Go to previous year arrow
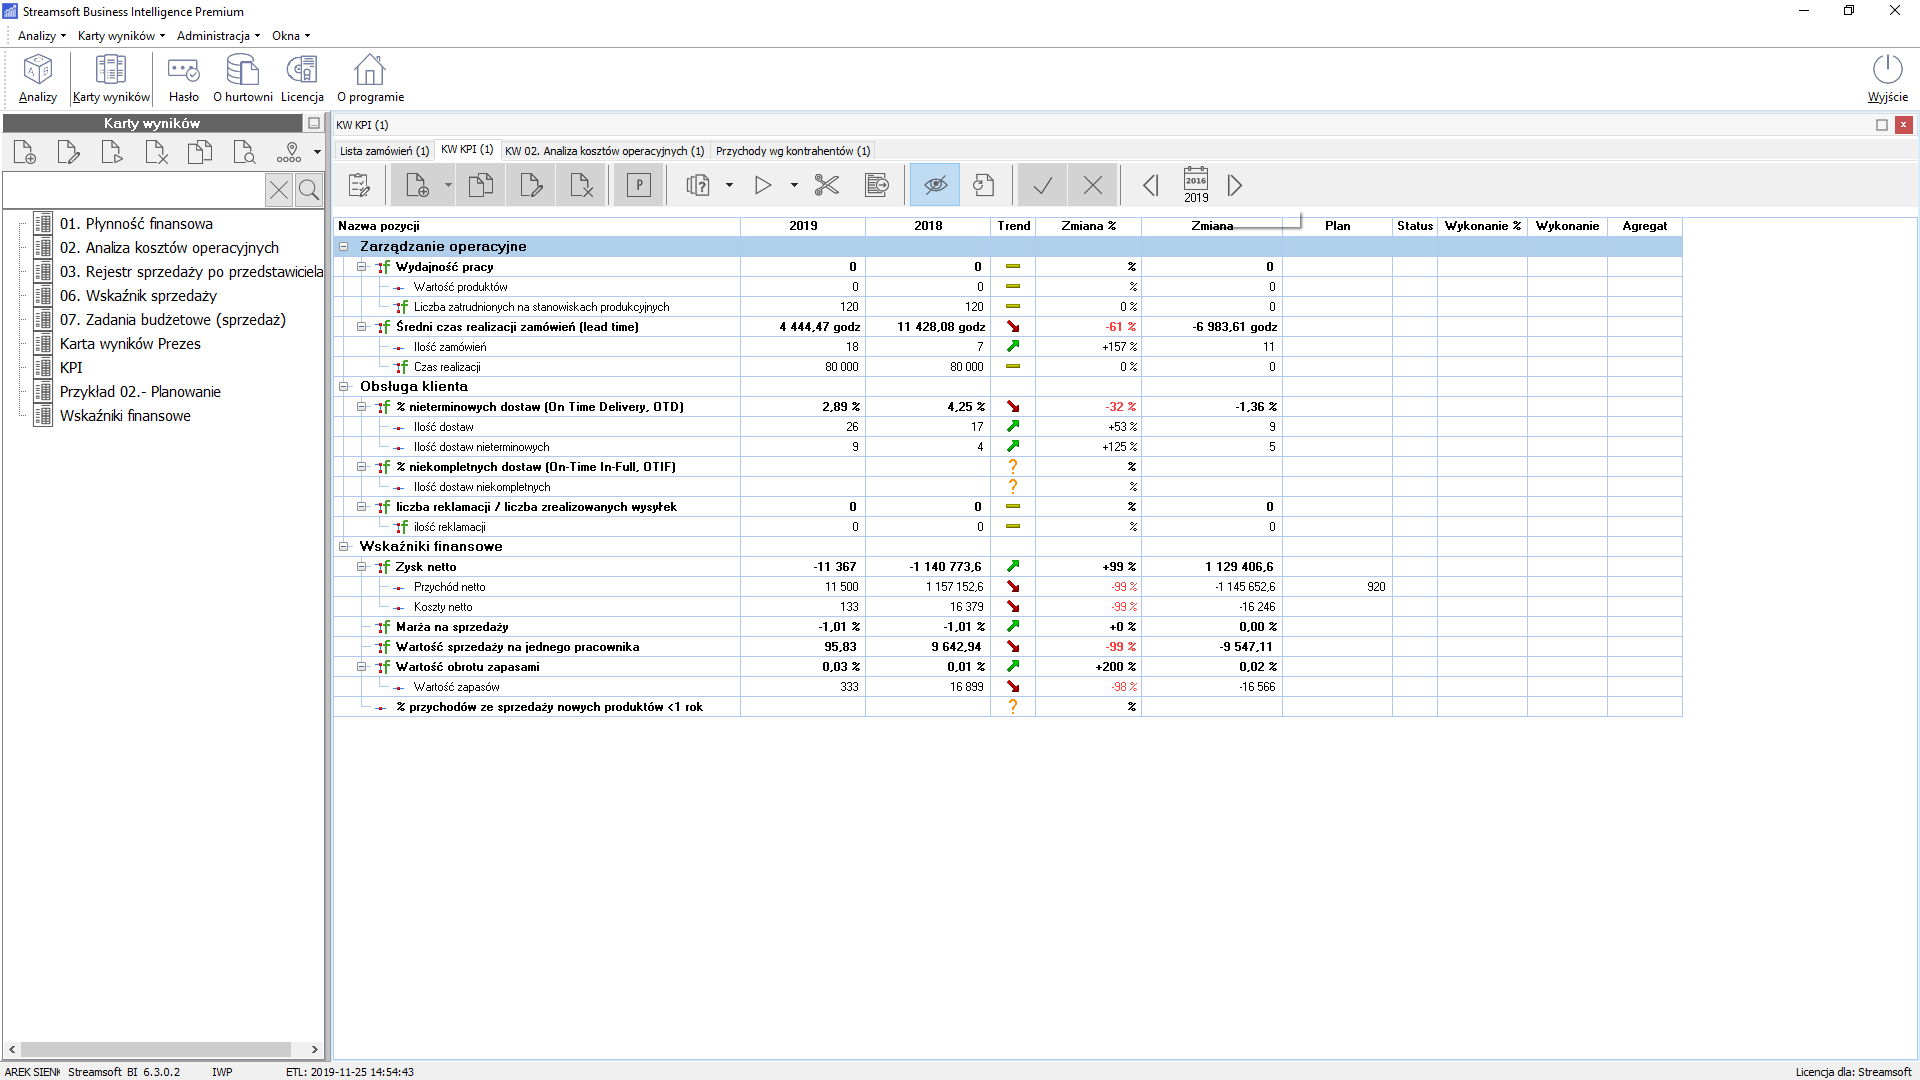 coord(1151,185)
